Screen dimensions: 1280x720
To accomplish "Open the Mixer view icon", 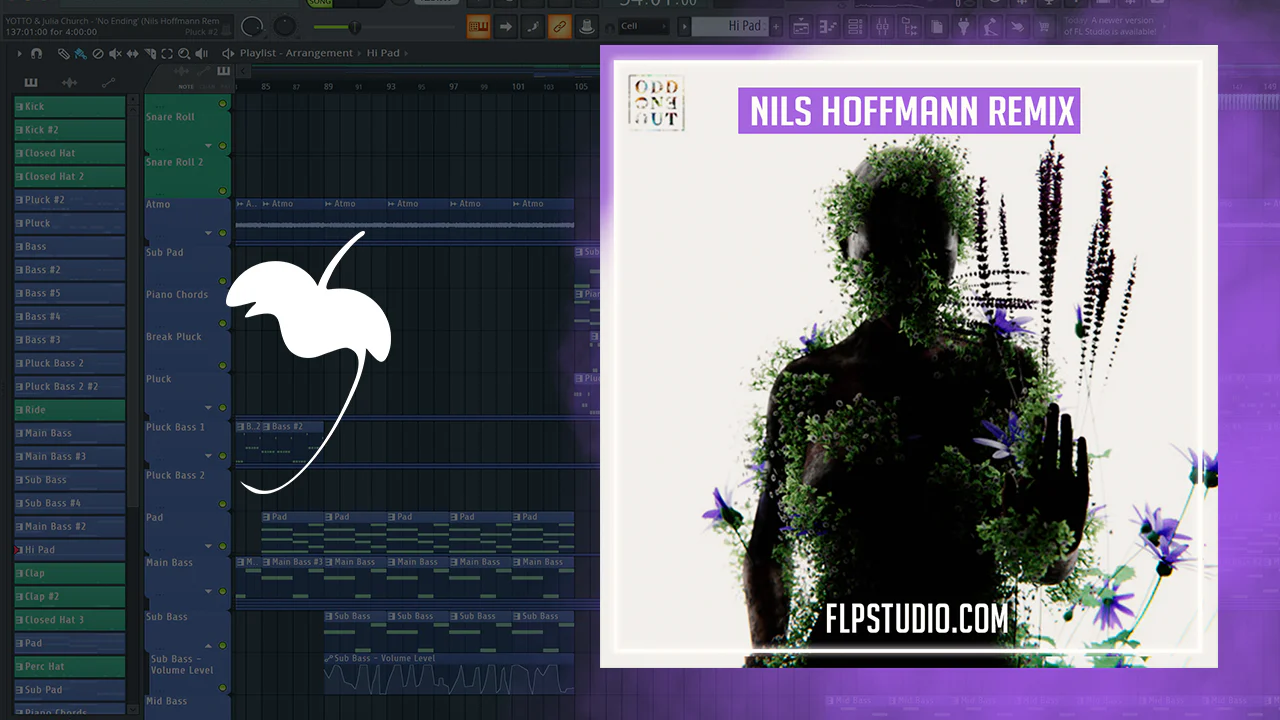I will click(x=882, y=26).
